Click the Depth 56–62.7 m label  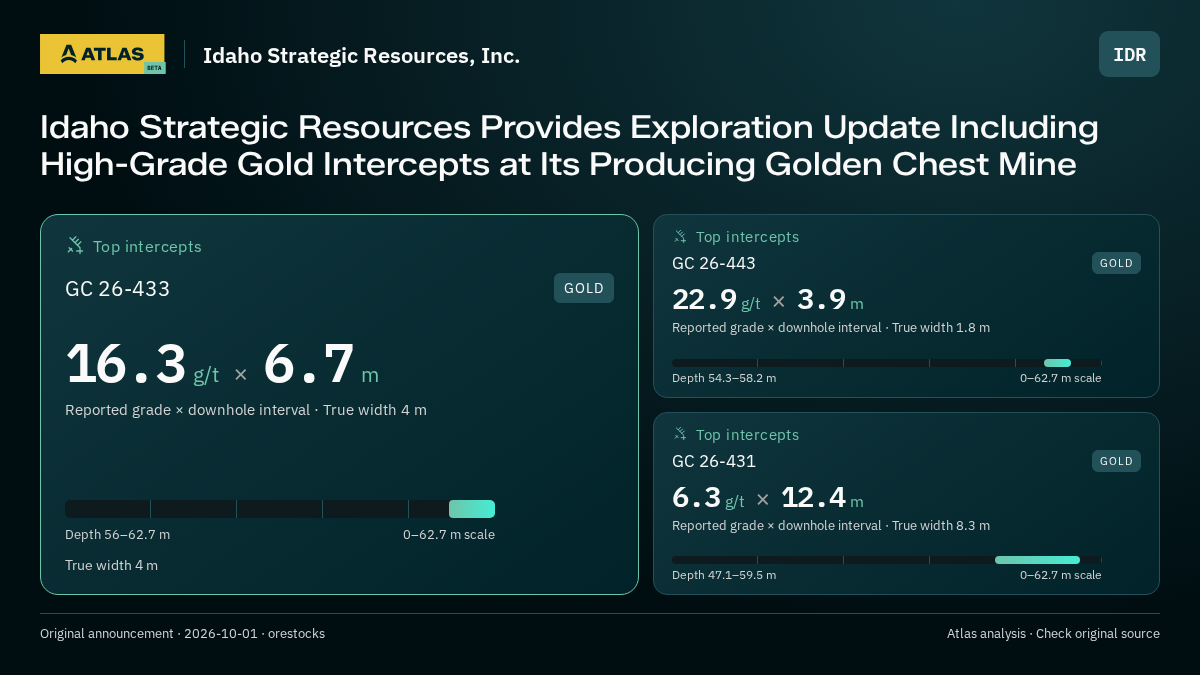117,535
